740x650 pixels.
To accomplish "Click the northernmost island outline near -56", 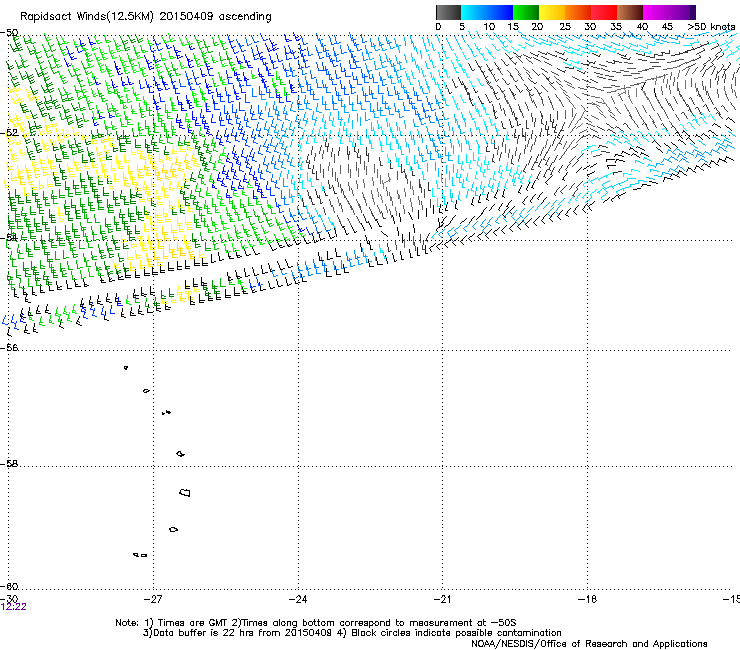I will click(x=126, y=368).
